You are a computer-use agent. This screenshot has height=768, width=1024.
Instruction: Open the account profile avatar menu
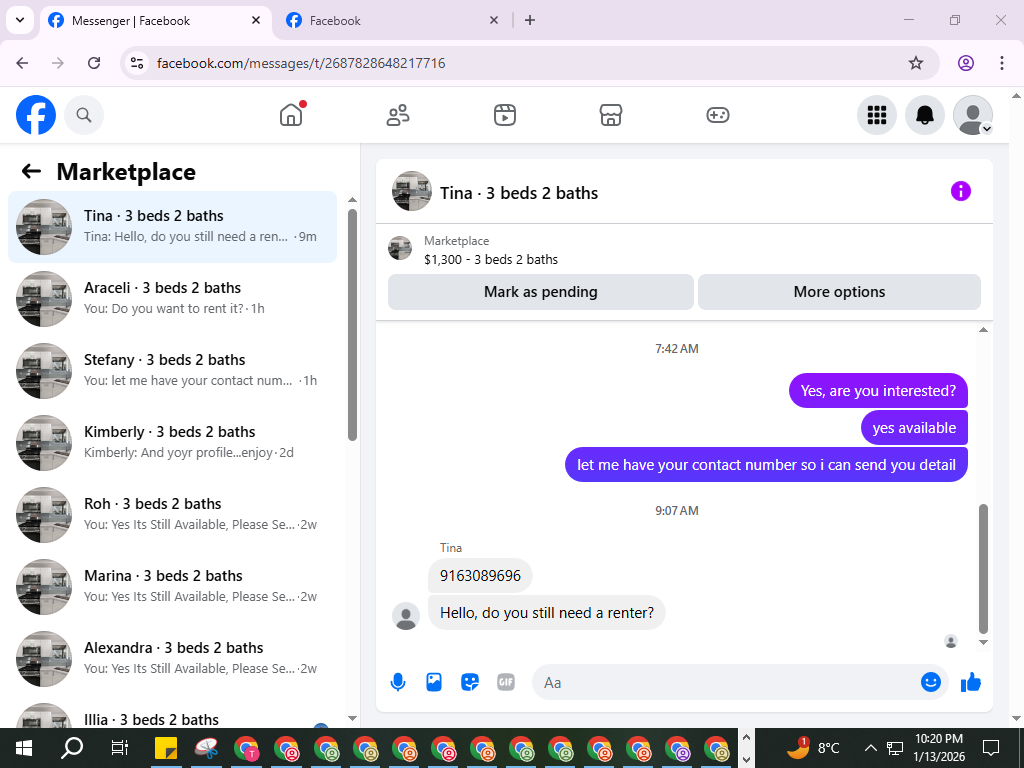(x=973, y=115)
